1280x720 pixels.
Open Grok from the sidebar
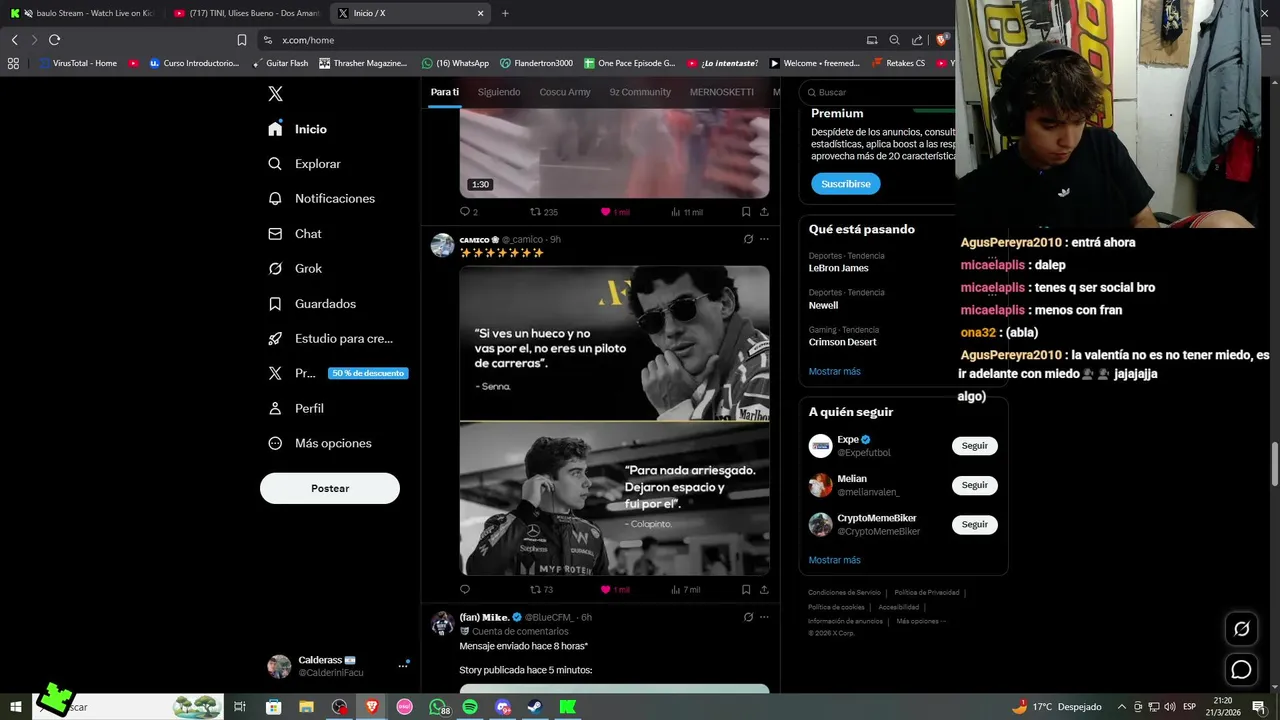click(295, 269)
